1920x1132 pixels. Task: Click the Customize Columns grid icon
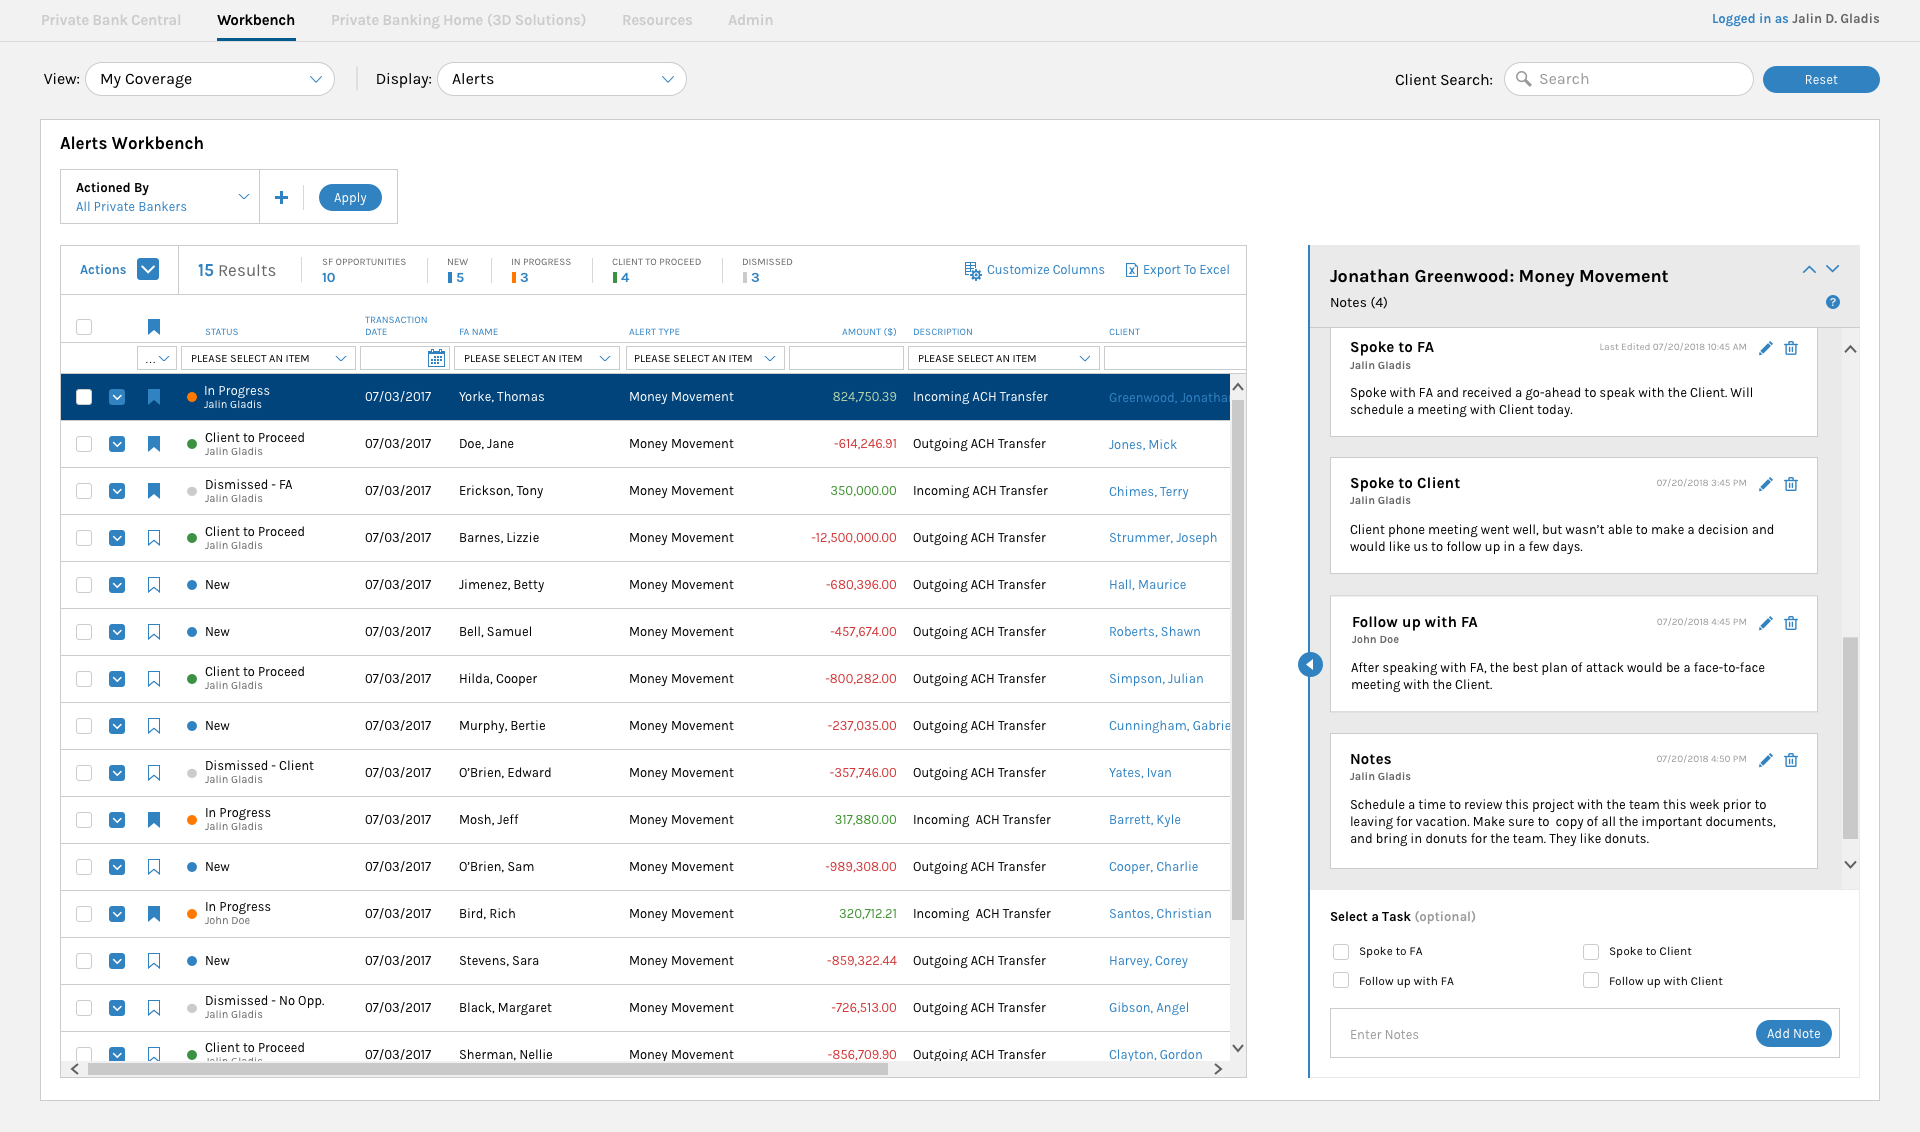(x=972, y=270)
